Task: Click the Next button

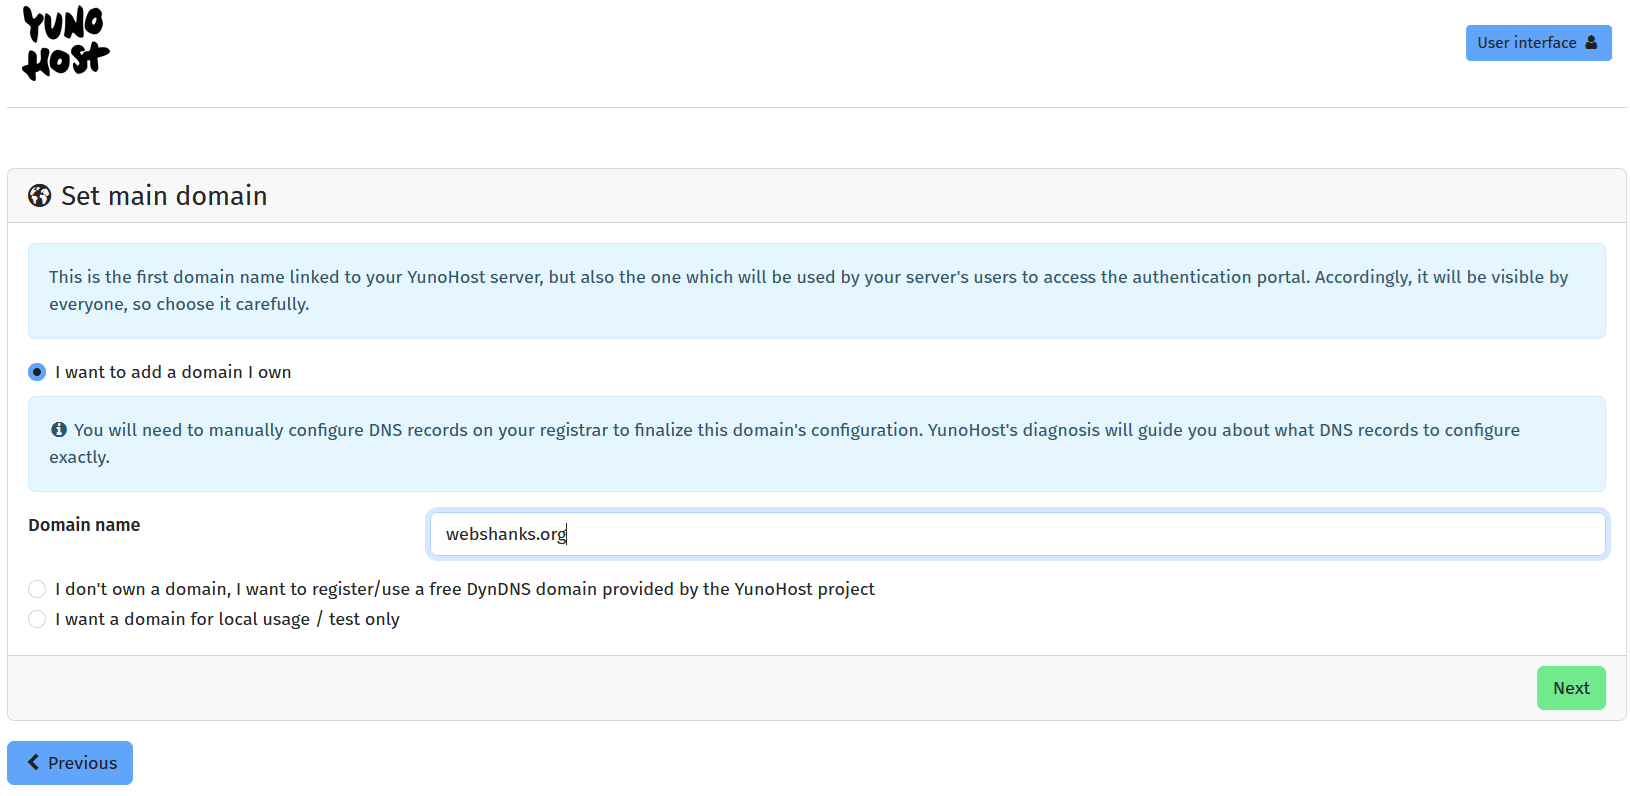Action: (1571, 688)
